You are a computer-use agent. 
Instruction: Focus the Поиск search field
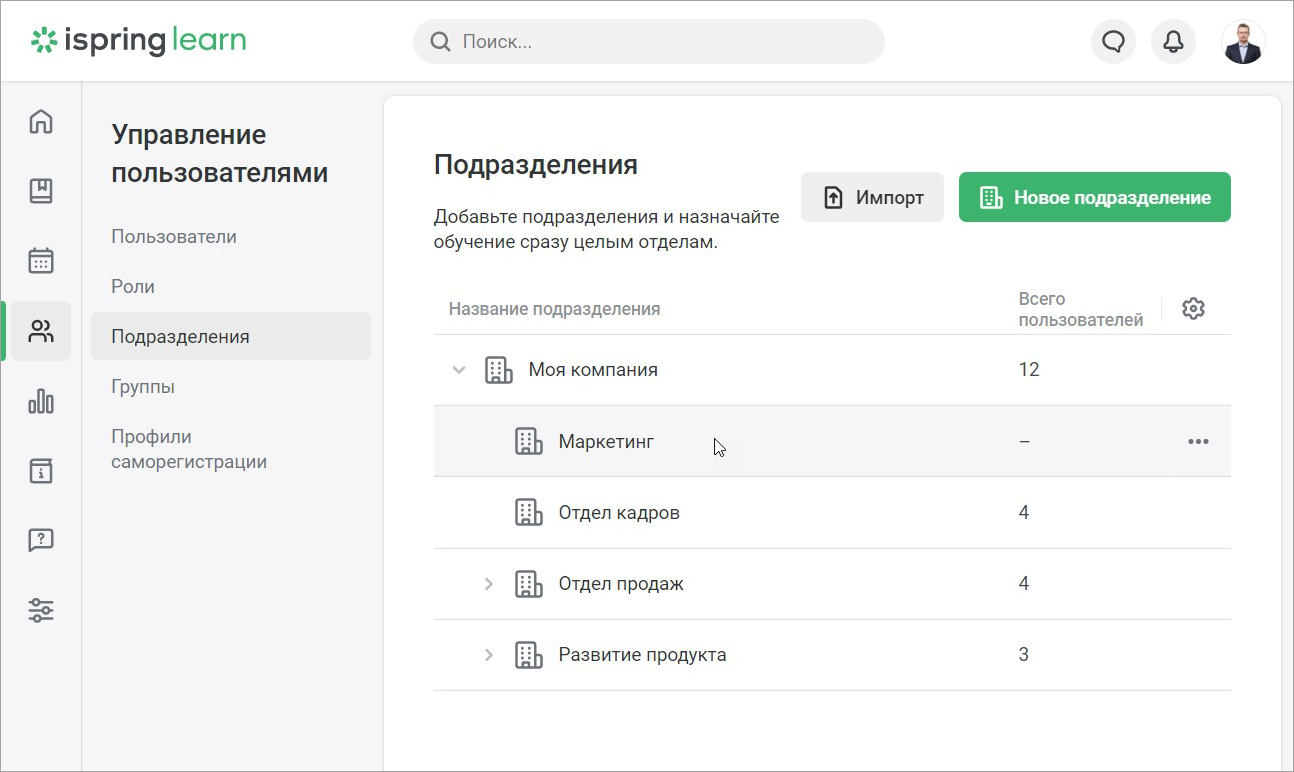click(x=649, y=42)
